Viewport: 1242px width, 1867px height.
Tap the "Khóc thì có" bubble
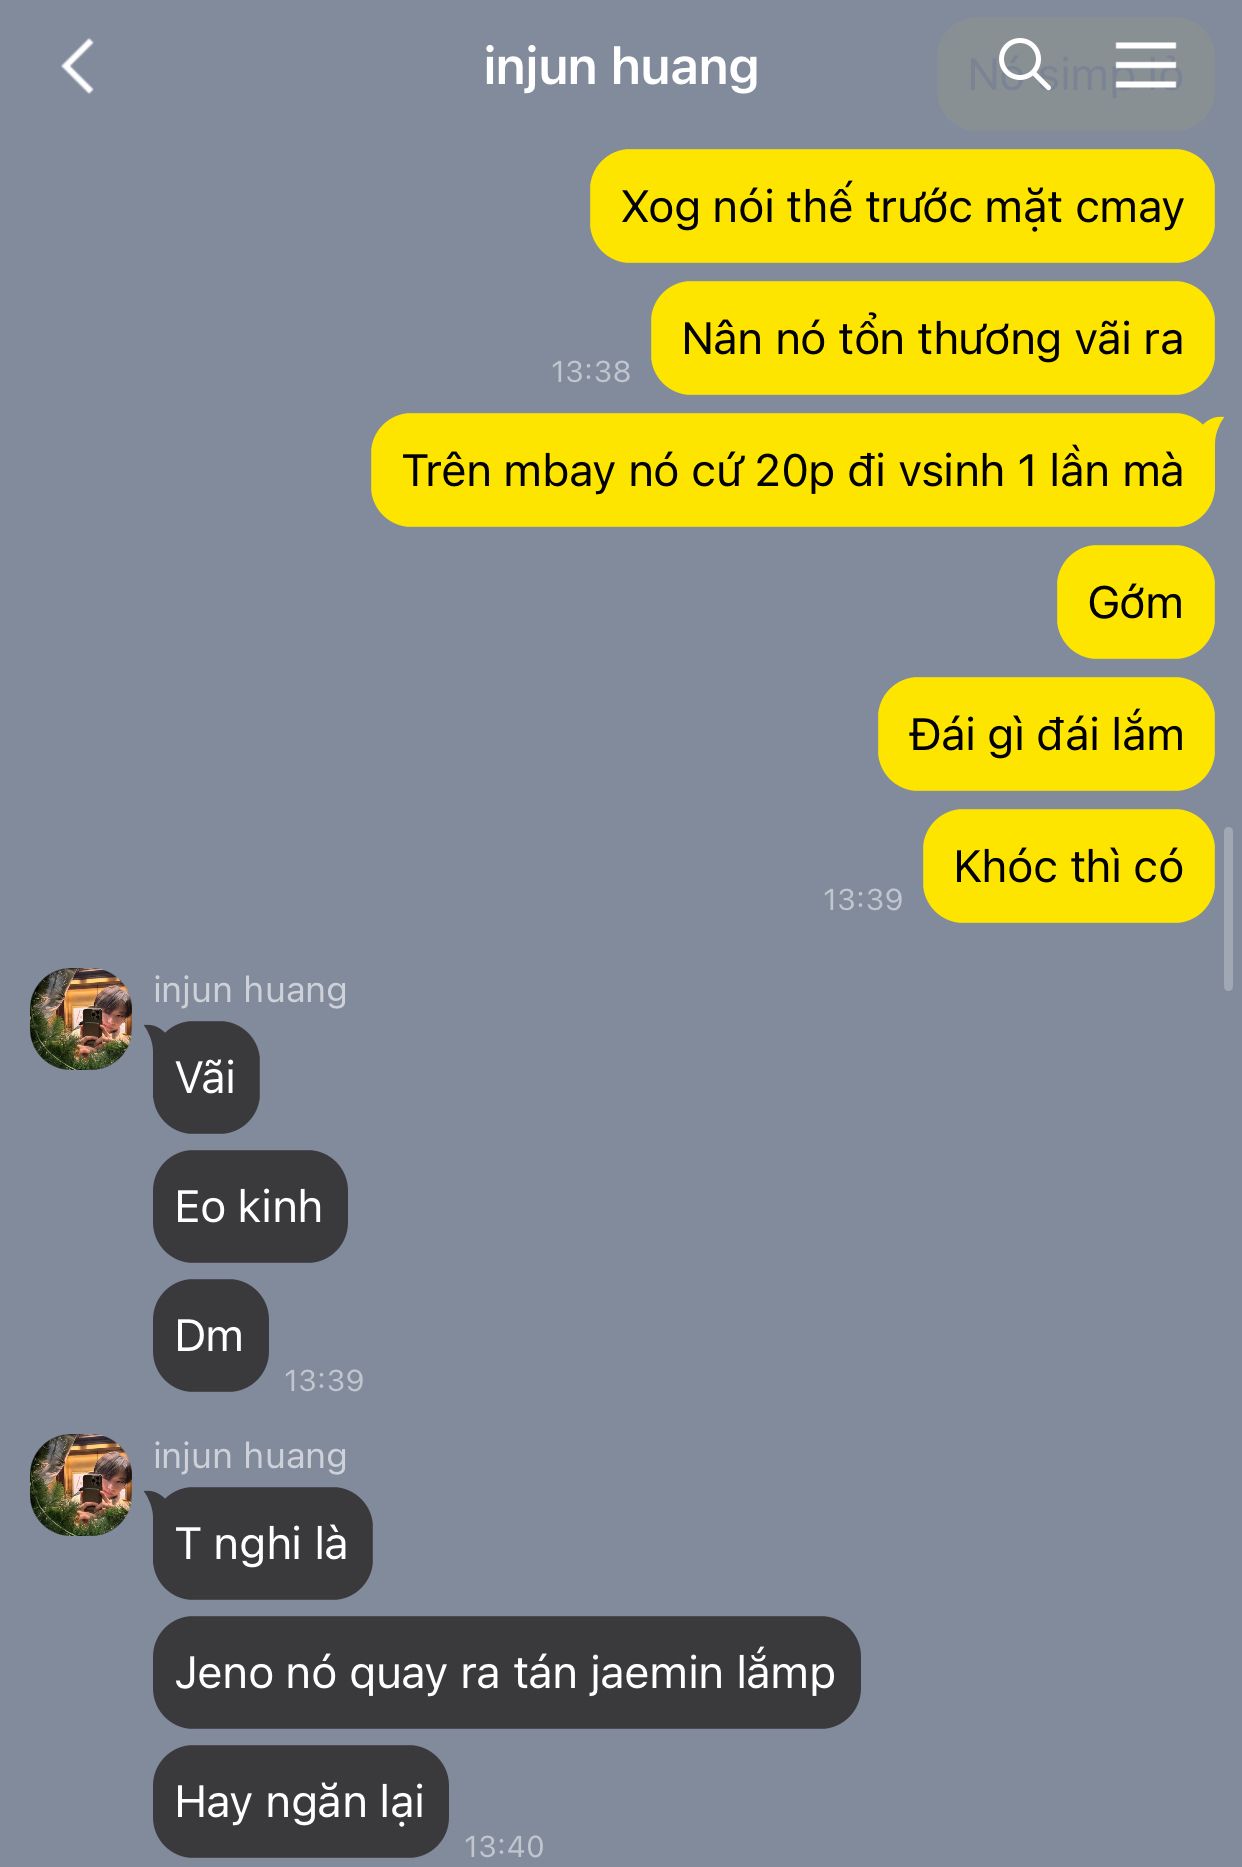1069,866
